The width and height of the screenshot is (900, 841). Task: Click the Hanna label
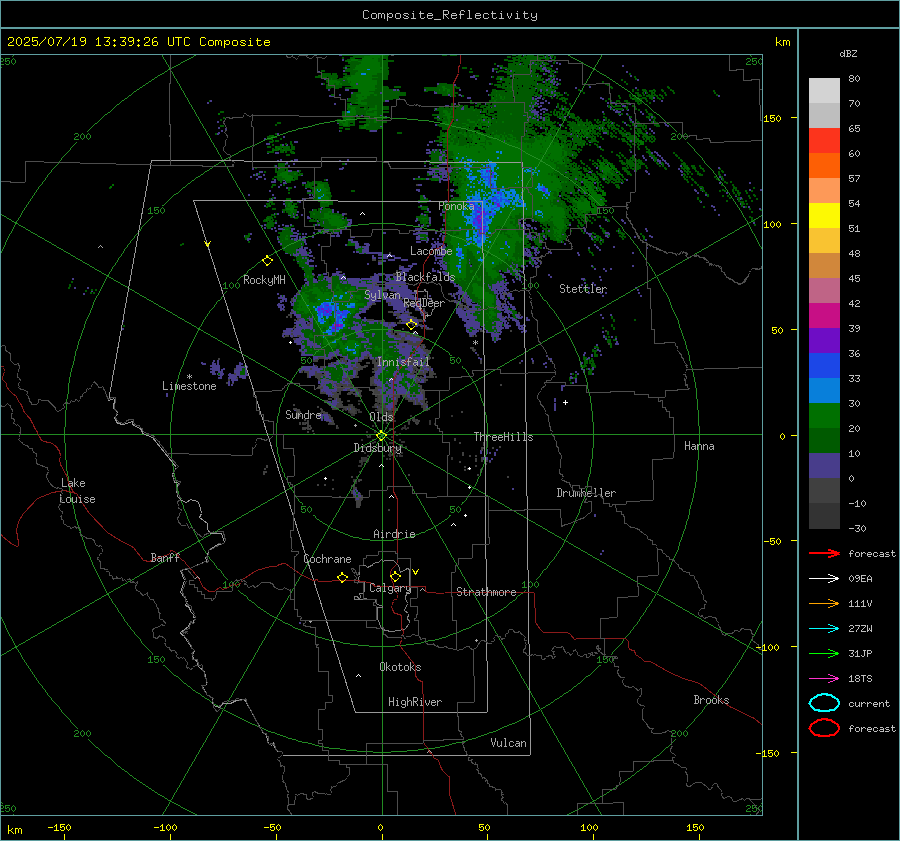pos(699,446)
